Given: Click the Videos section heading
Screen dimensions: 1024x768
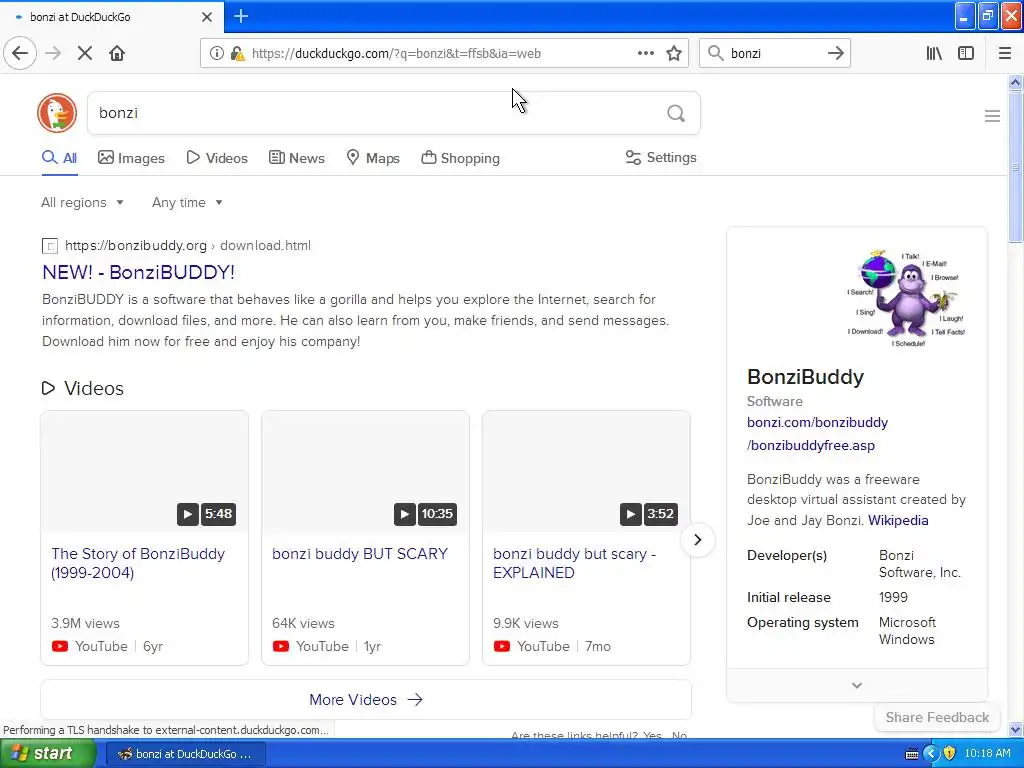Looking at the screenshot, I should (93, 389).
